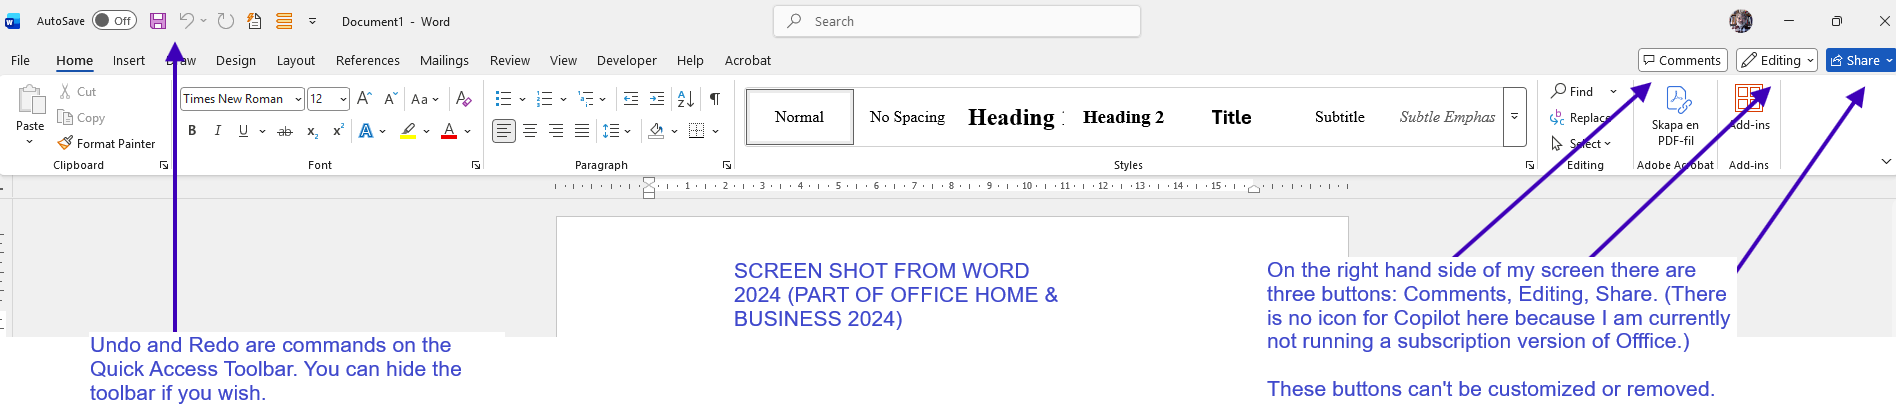Viewport: 1896px width, 411px height.
Task: Open the font size 12 dropdown
Action: 343,99
